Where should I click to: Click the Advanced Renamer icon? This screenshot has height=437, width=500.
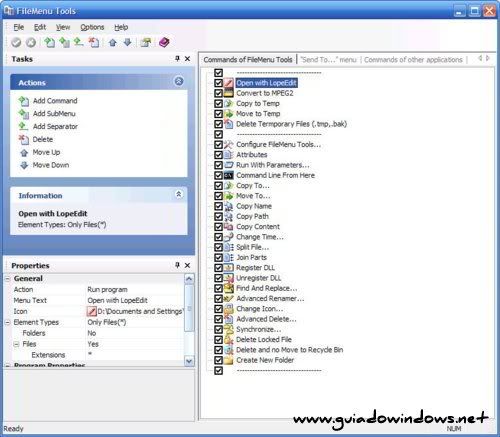(229, 298)
